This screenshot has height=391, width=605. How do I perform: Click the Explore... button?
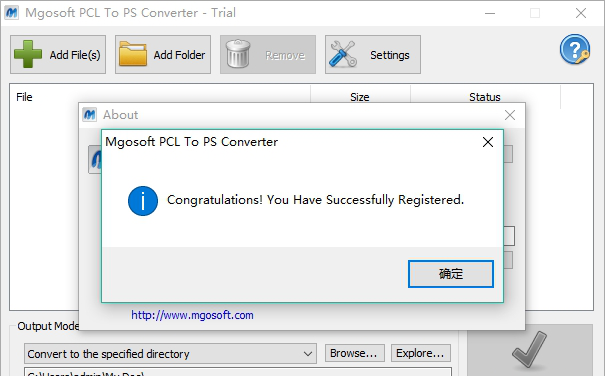point(421,353)
